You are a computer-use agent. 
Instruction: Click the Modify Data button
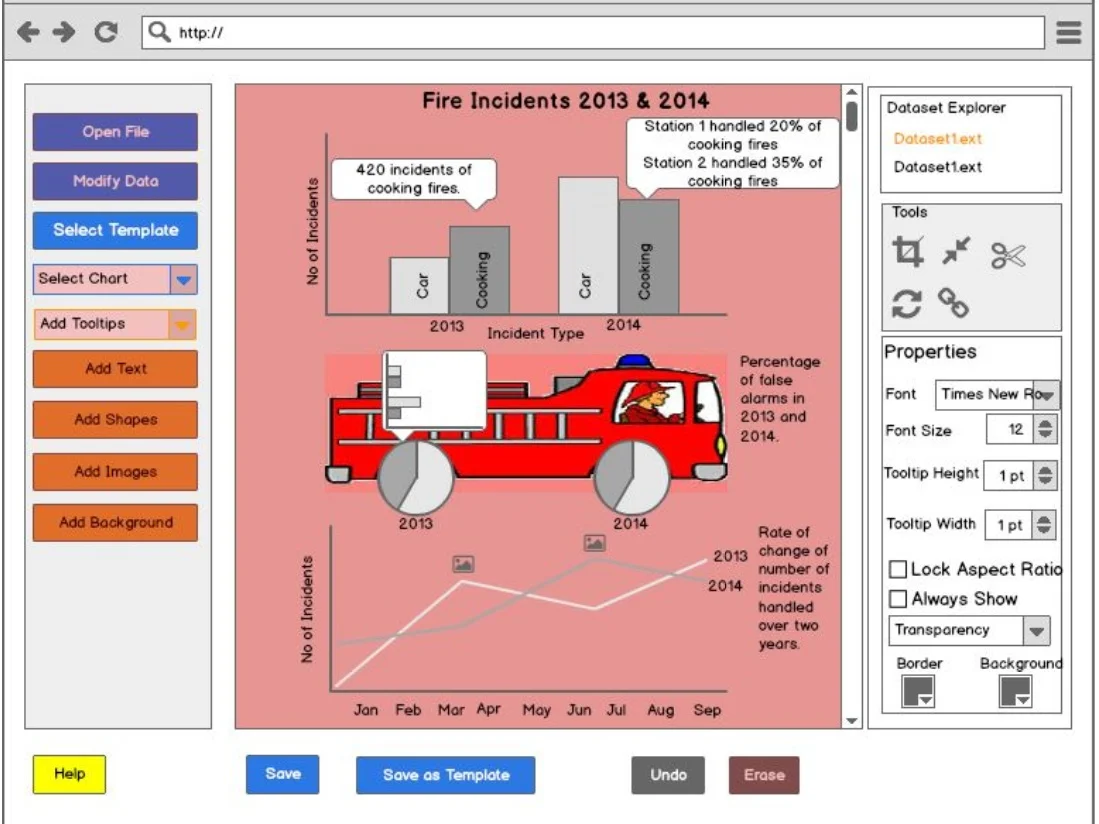(115, 181)
